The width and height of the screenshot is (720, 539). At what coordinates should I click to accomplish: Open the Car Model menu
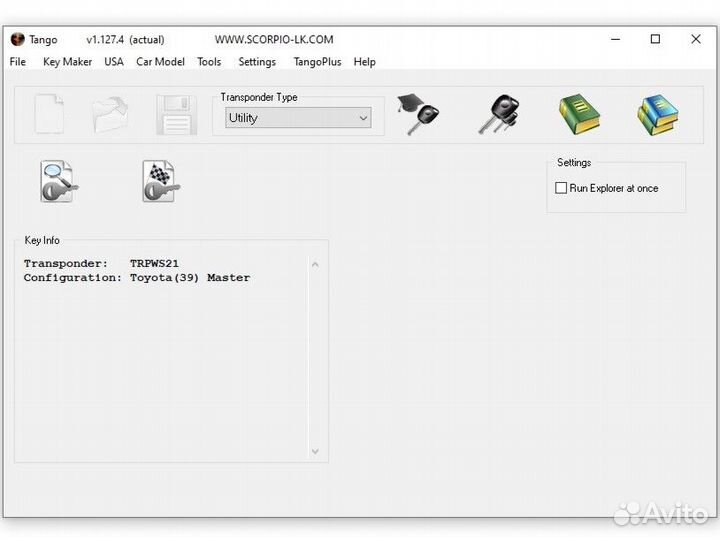tap(160, 62)
